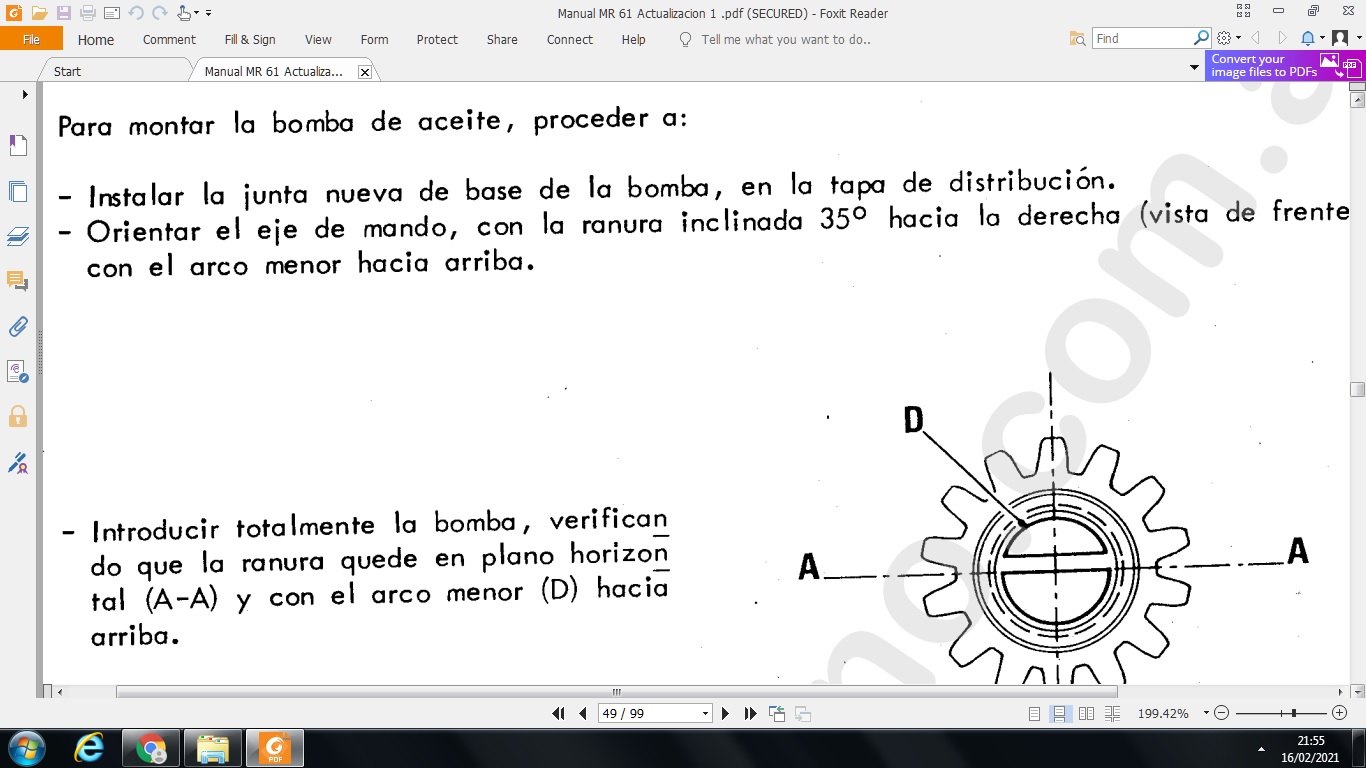Open the Form ribbon tab
This screenshot has width=1366, height=768.
pyautogui.click(x=374, y=39)
